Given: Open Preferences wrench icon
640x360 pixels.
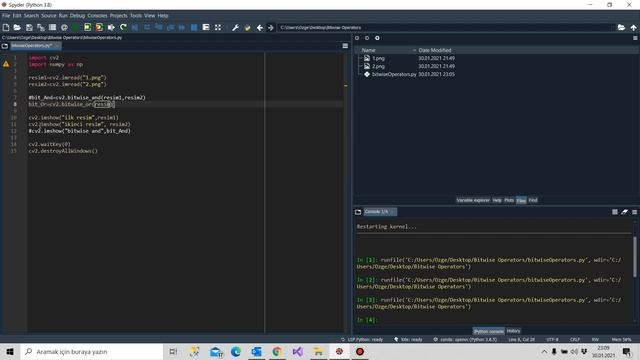Looking at the screenshot, I should [x=236, y=27].
